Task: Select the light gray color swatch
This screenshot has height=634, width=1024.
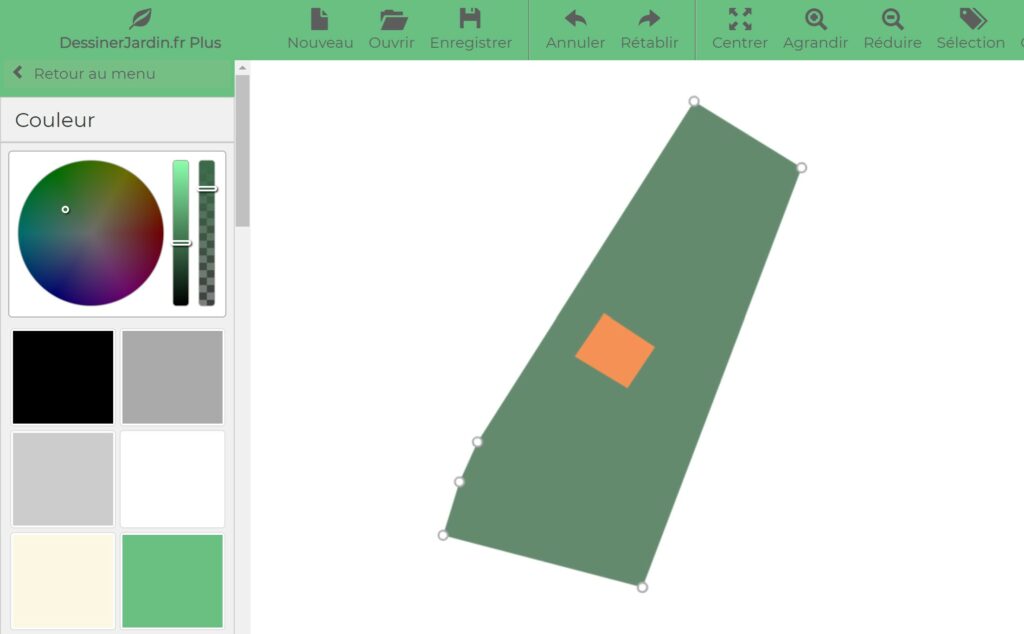Action: [x=63, y=479]
